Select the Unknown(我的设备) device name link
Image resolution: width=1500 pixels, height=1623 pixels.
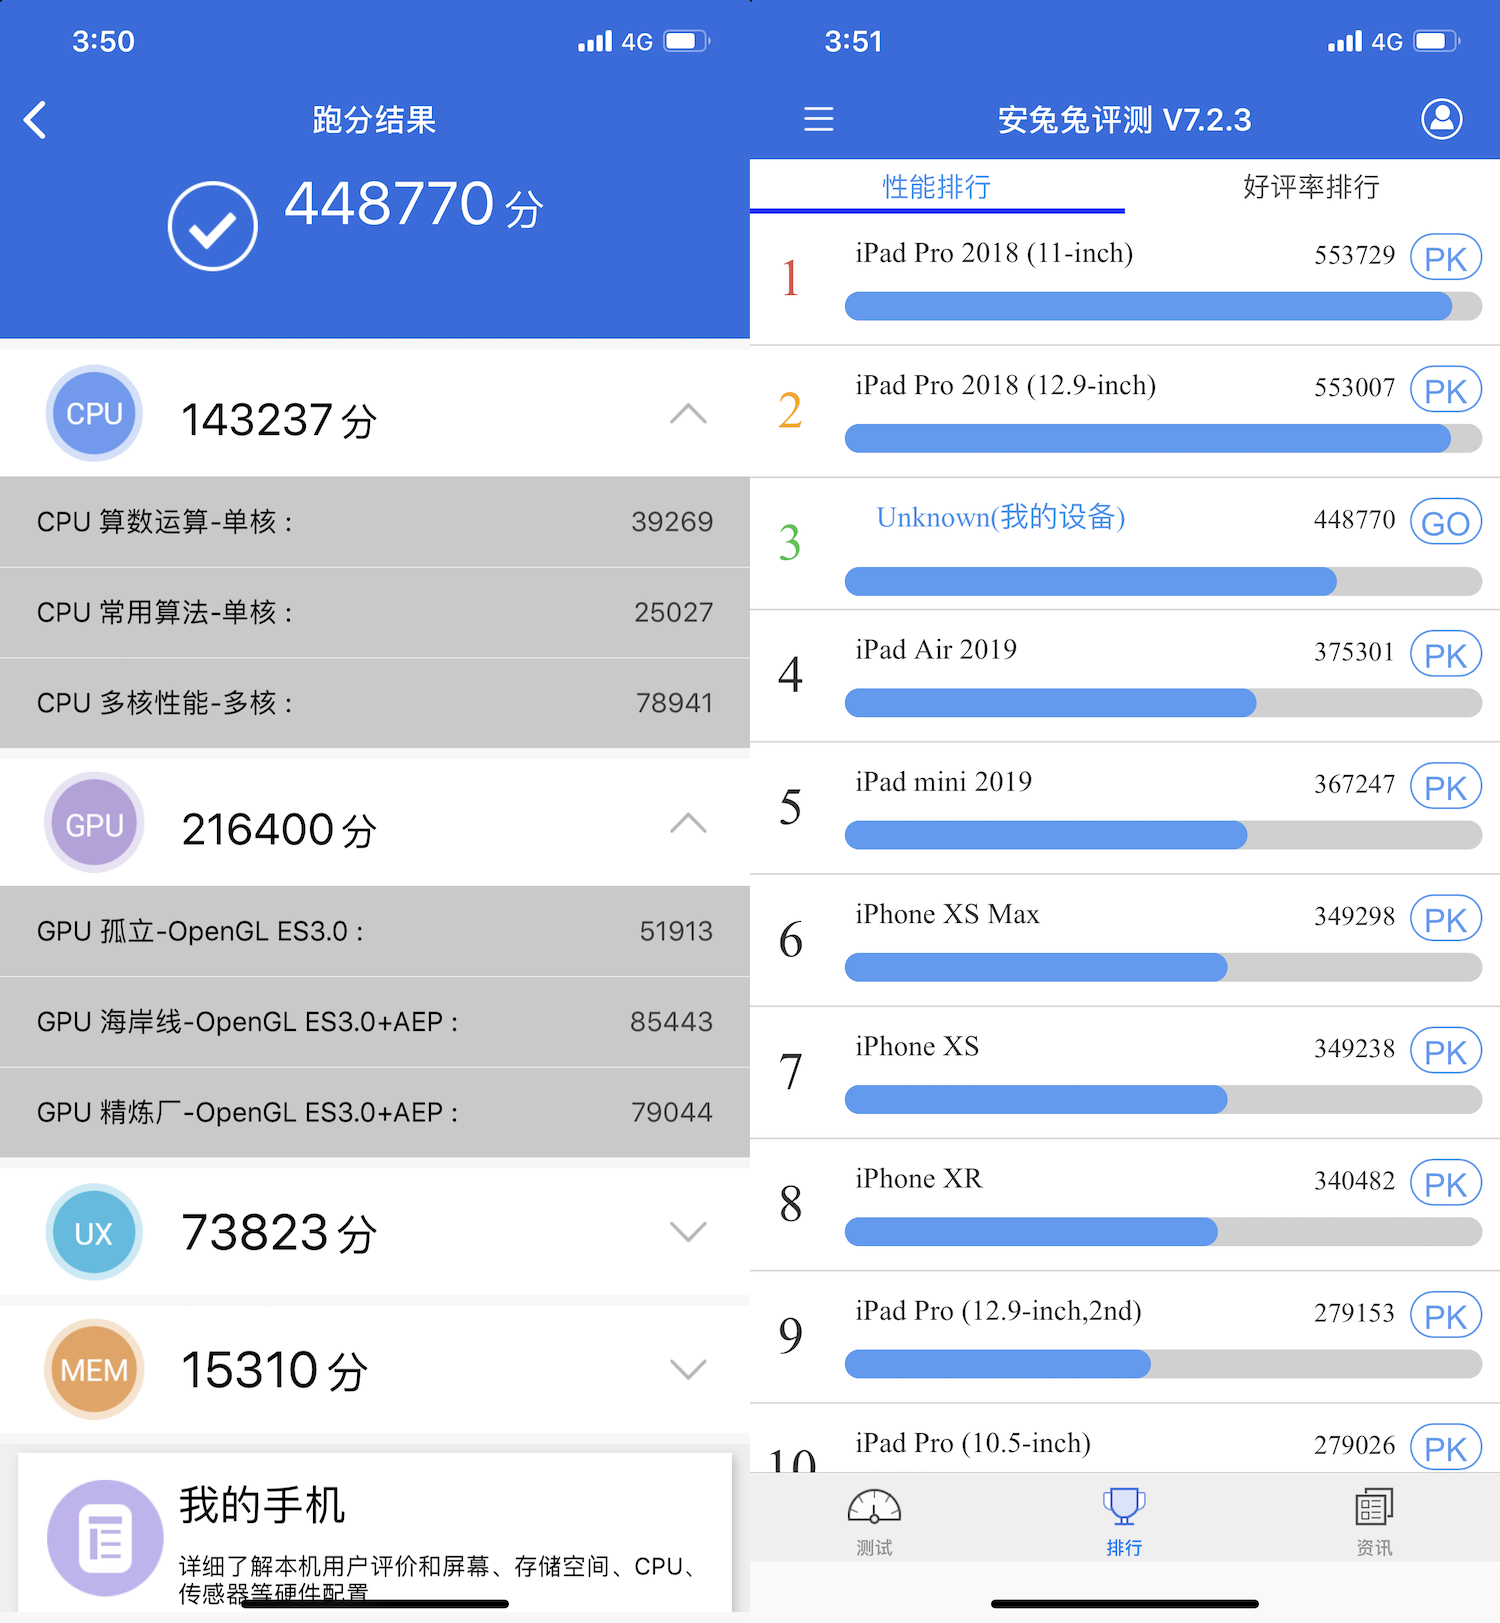(1001, 517)
